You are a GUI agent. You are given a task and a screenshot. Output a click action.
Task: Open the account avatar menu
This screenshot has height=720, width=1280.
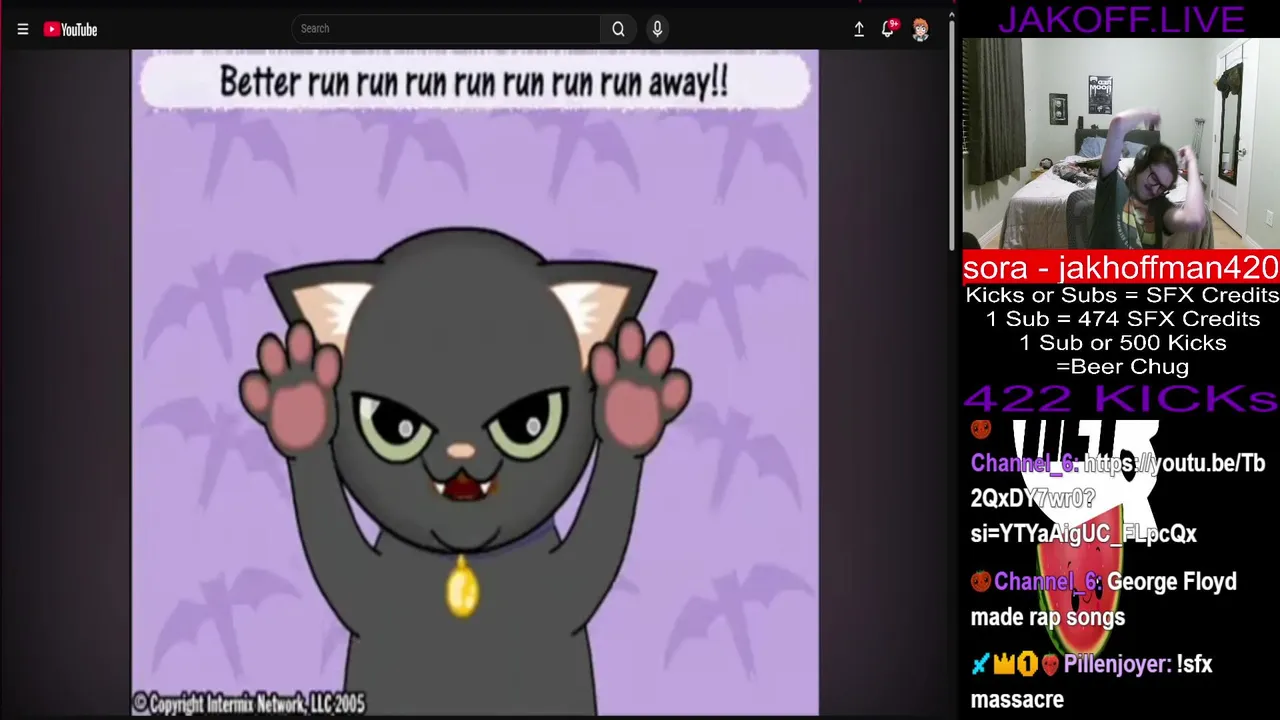click(920, 30)
